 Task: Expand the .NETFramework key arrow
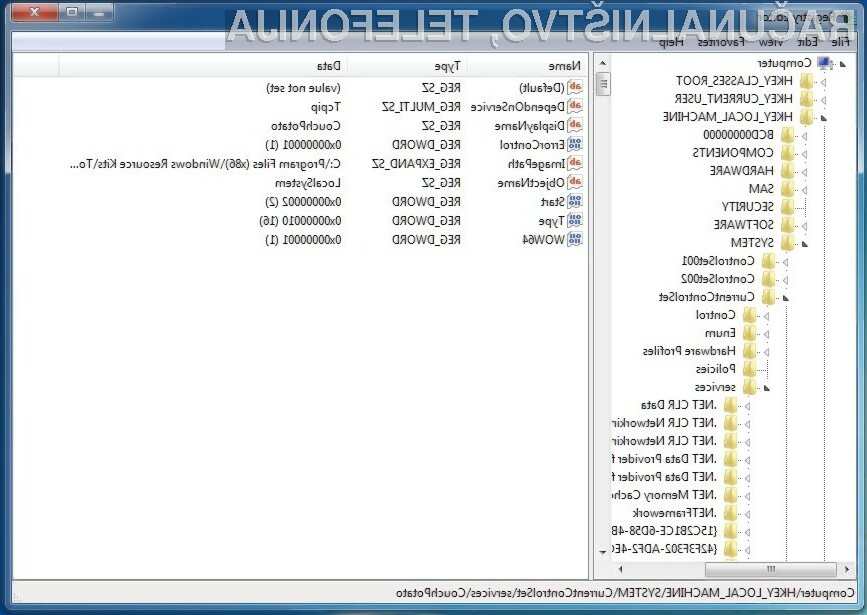pyautogui.click(x=747, y=514)
